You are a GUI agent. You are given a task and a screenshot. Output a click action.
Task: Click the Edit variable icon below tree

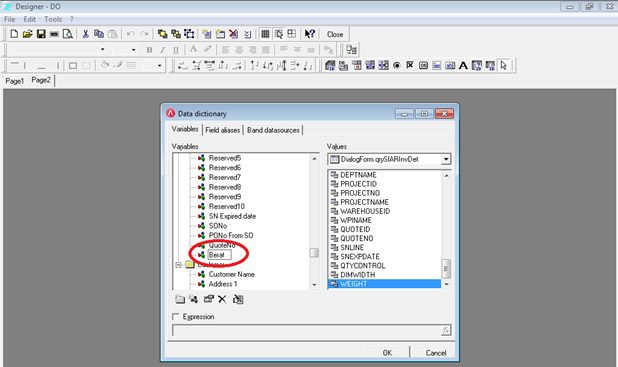(208, 300)
